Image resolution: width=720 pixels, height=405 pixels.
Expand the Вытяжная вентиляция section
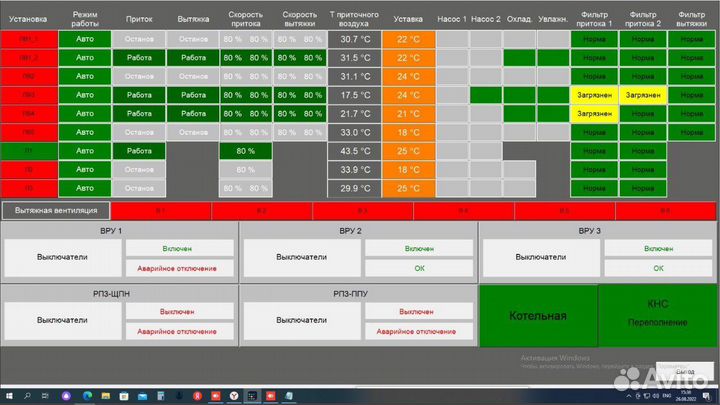[54, 211]
